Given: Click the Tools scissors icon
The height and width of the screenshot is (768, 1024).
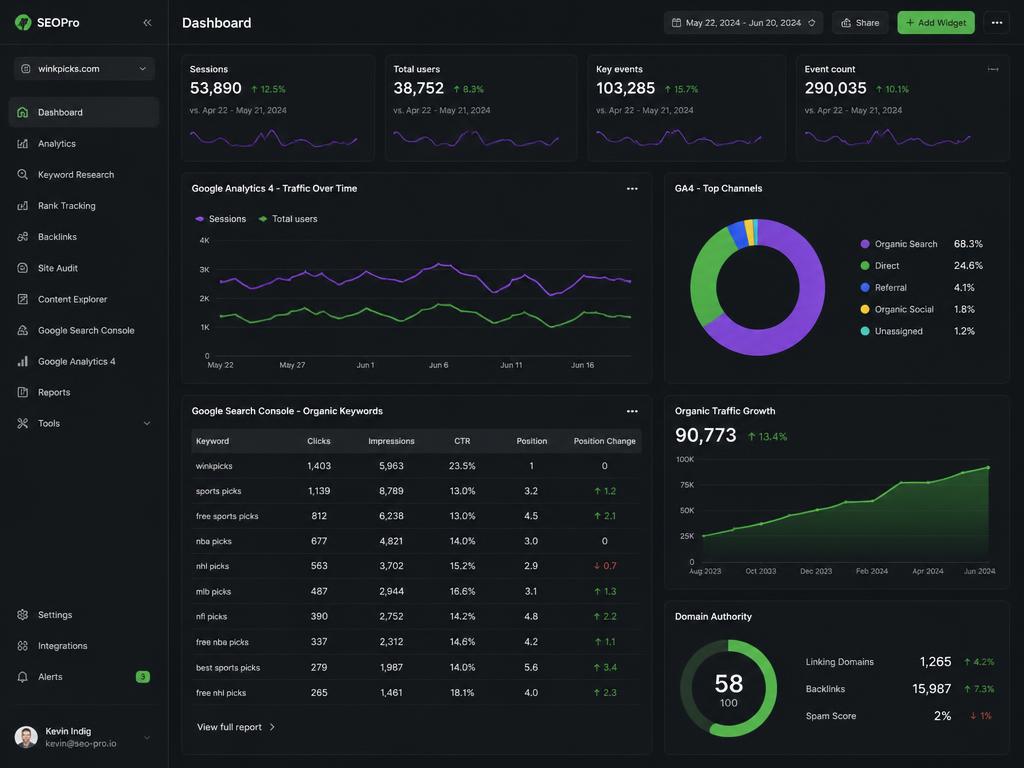Looking at the screenshot, I should 23,423.
